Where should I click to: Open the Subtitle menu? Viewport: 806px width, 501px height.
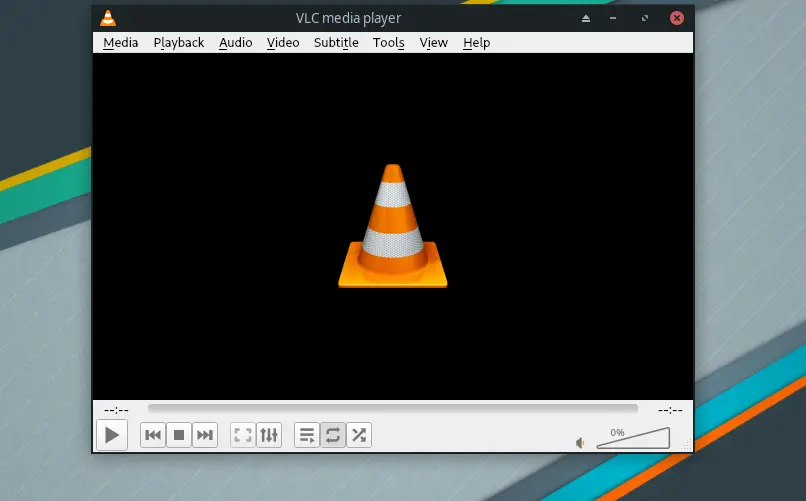(336, 43)
